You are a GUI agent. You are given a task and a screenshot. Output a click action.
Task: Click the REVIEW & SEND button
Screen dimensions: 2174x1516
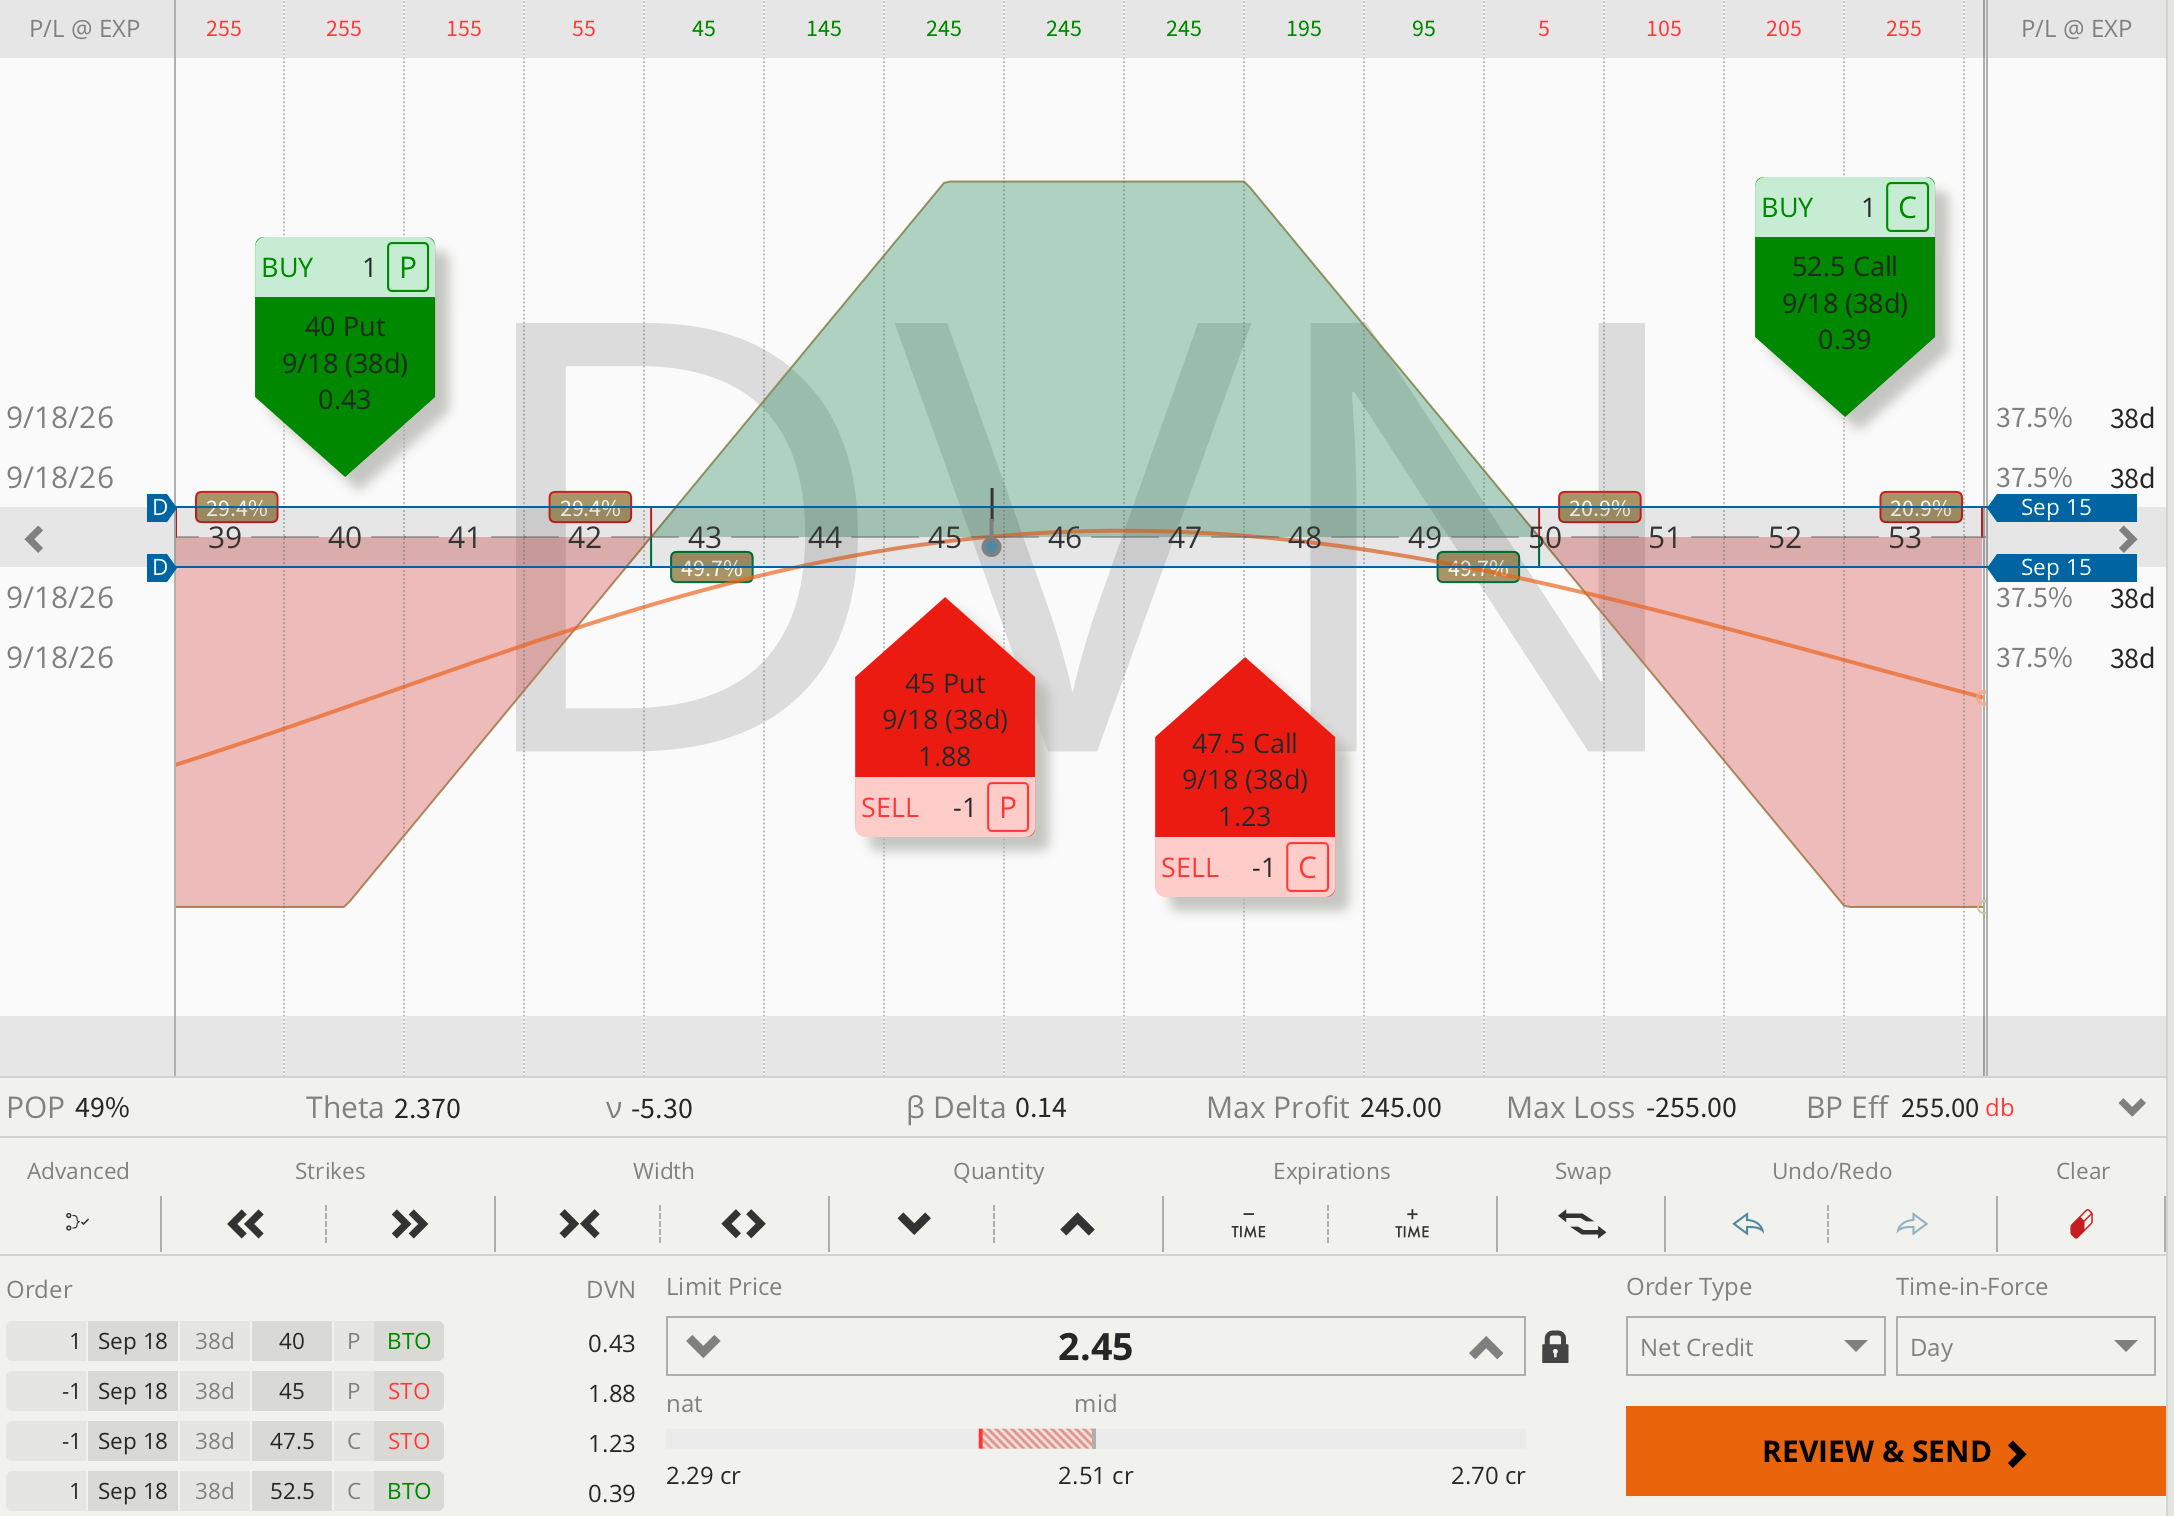[x=1895, y=1451]
